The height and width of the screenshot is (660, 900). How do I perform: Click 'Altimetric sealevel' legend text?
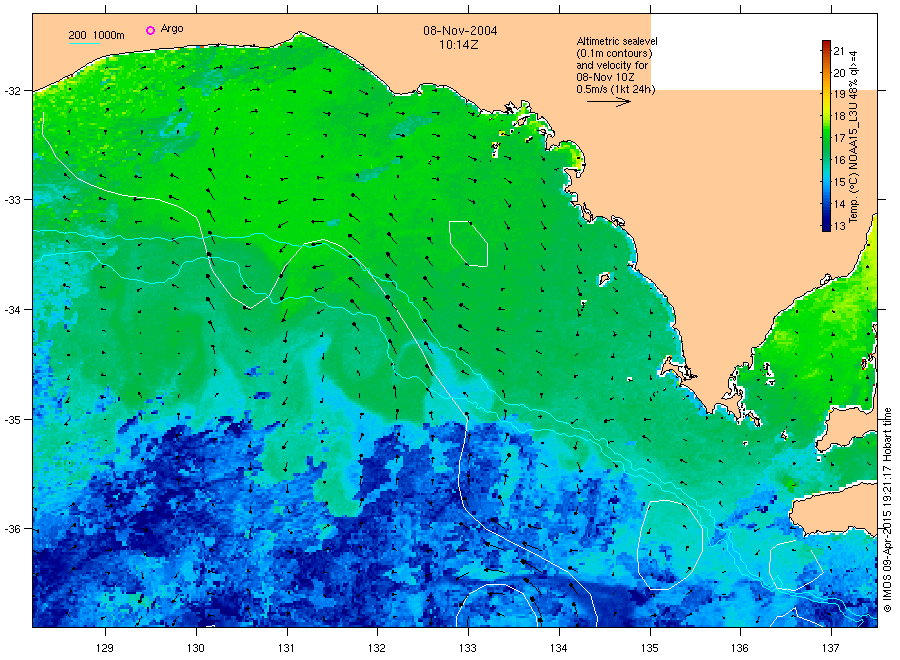click(x=617, y=41)
